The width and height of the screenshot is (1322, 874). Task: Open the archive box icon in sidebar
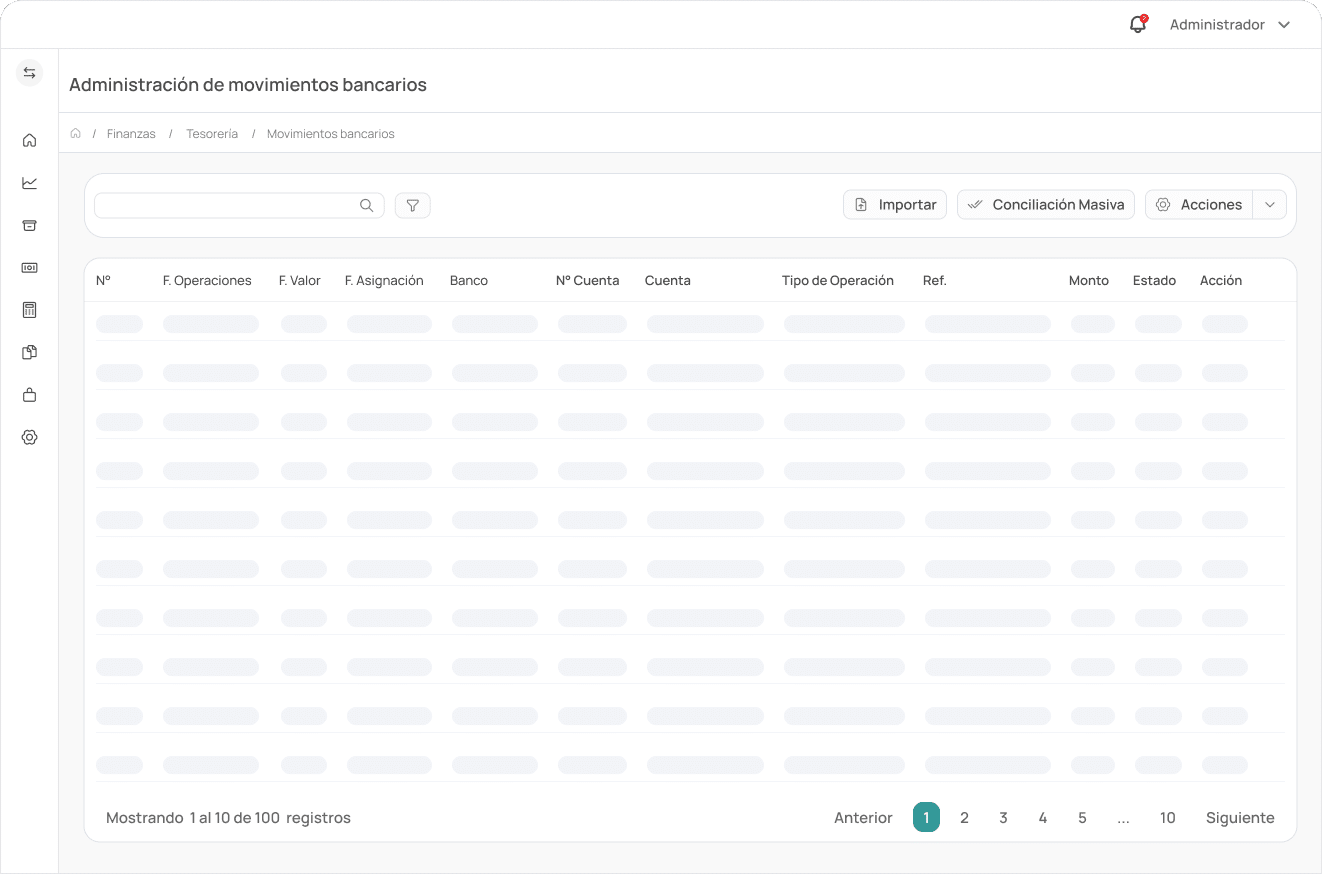click(x=29, y=225)
